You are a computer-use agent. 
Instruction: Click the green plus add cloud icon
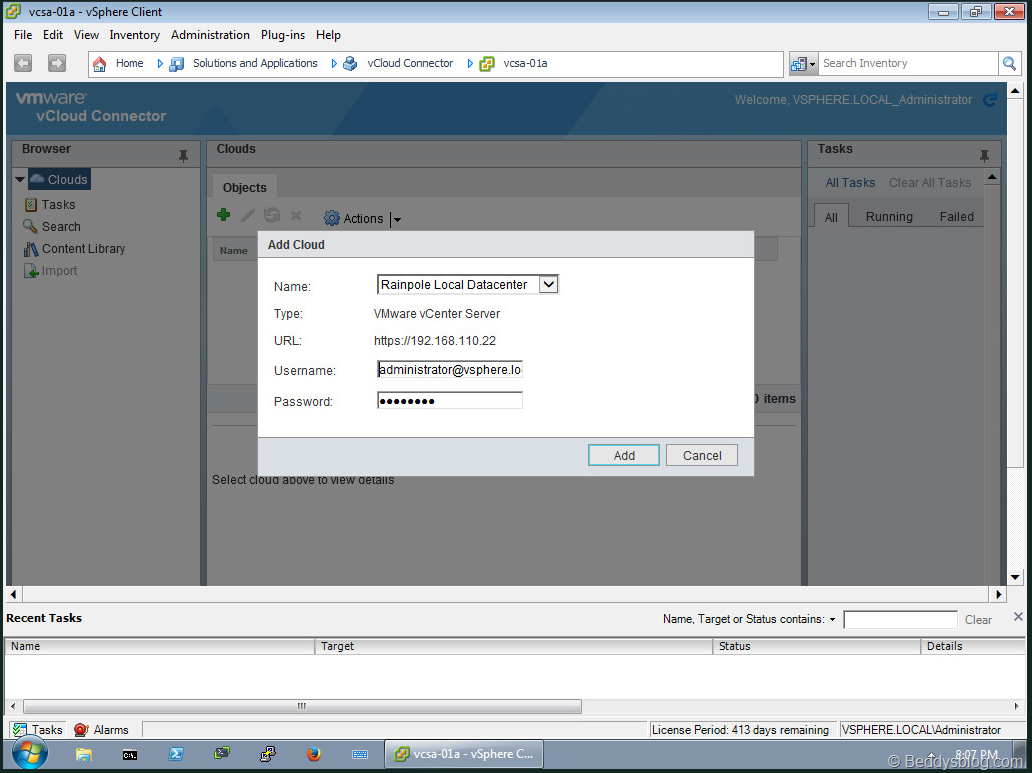coord(224,215)
